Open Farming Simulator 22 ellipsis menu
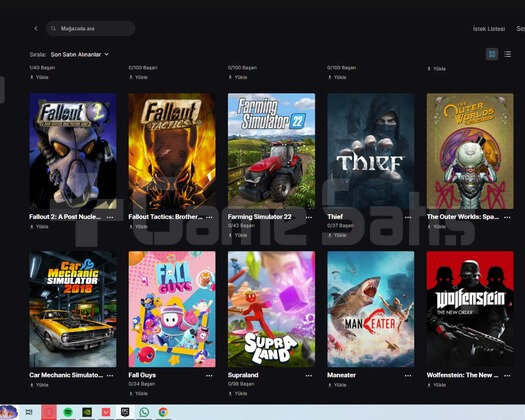This screenshot has height=420, width=525. click(309, 217)
